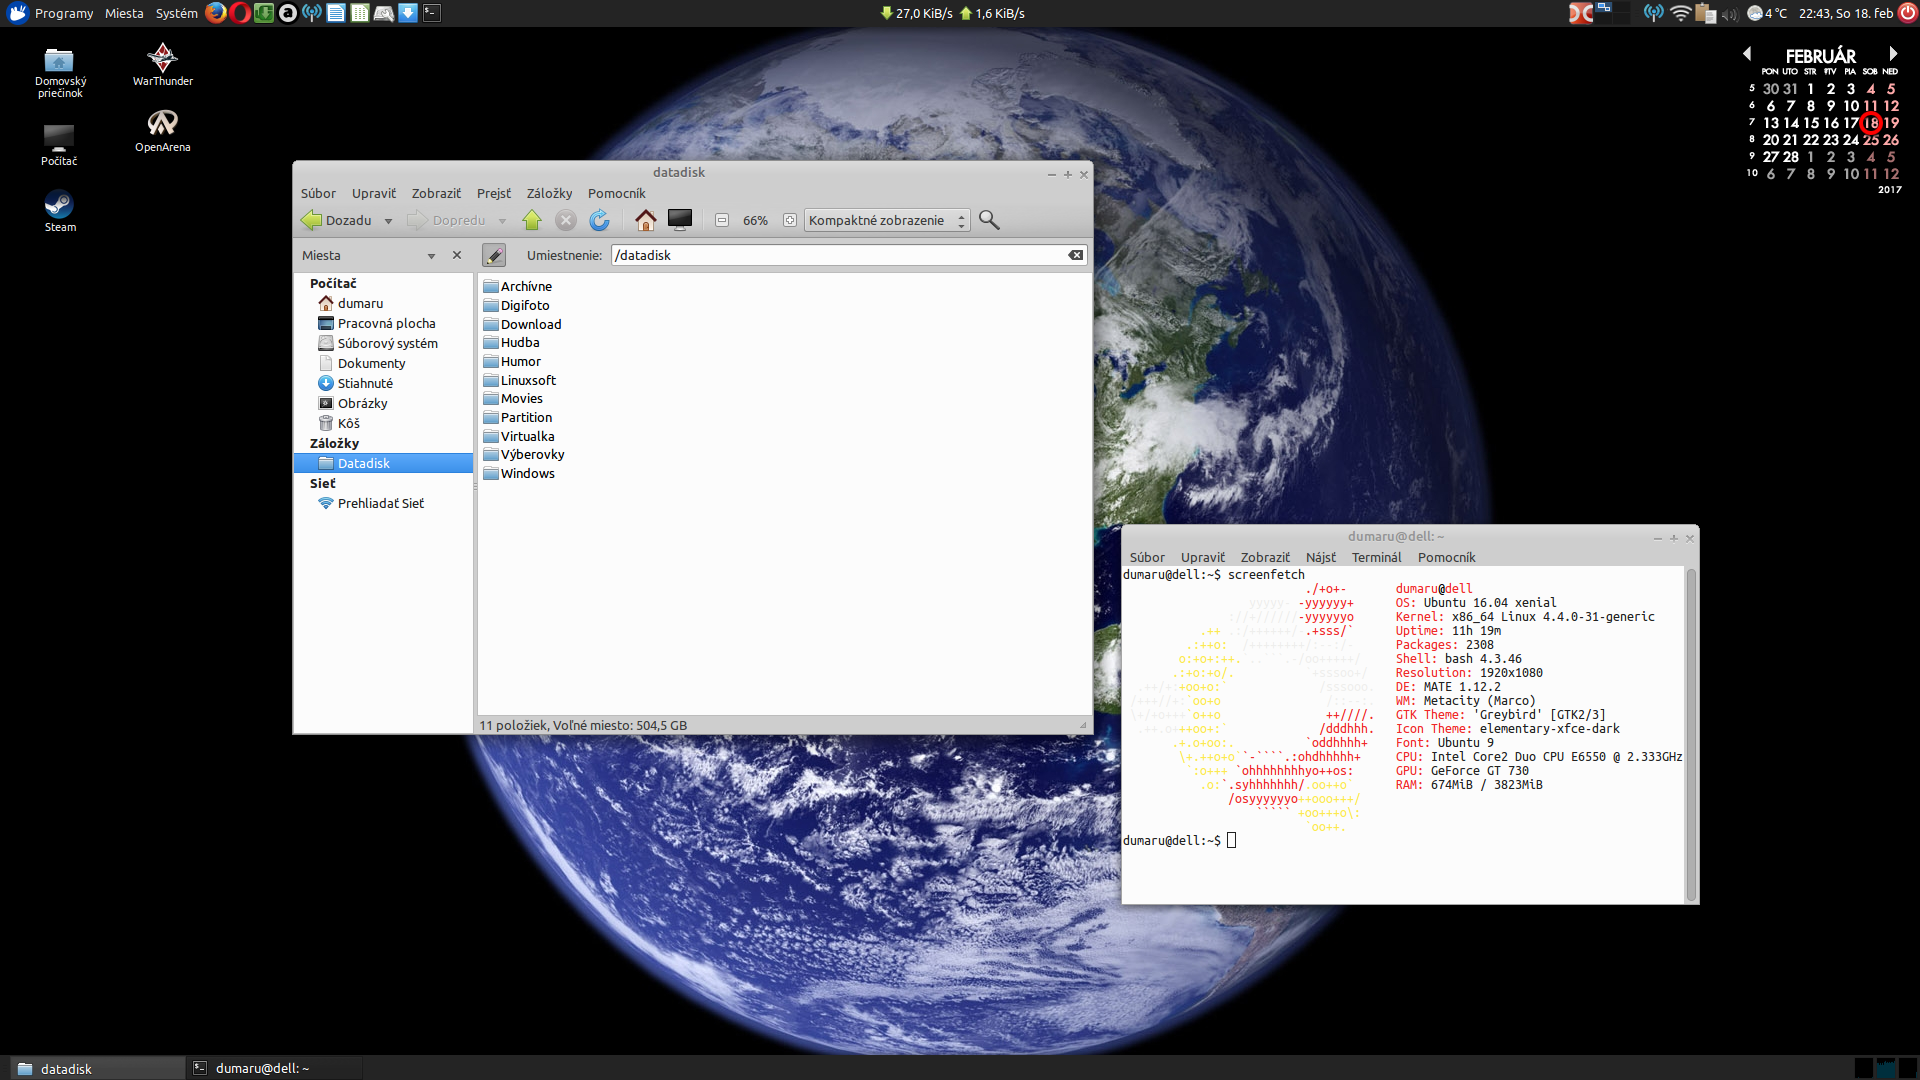The width and height of the screenshot is (1920, 1080).
Task: Open the Záložky menu
Action: (x=549, y=193)
